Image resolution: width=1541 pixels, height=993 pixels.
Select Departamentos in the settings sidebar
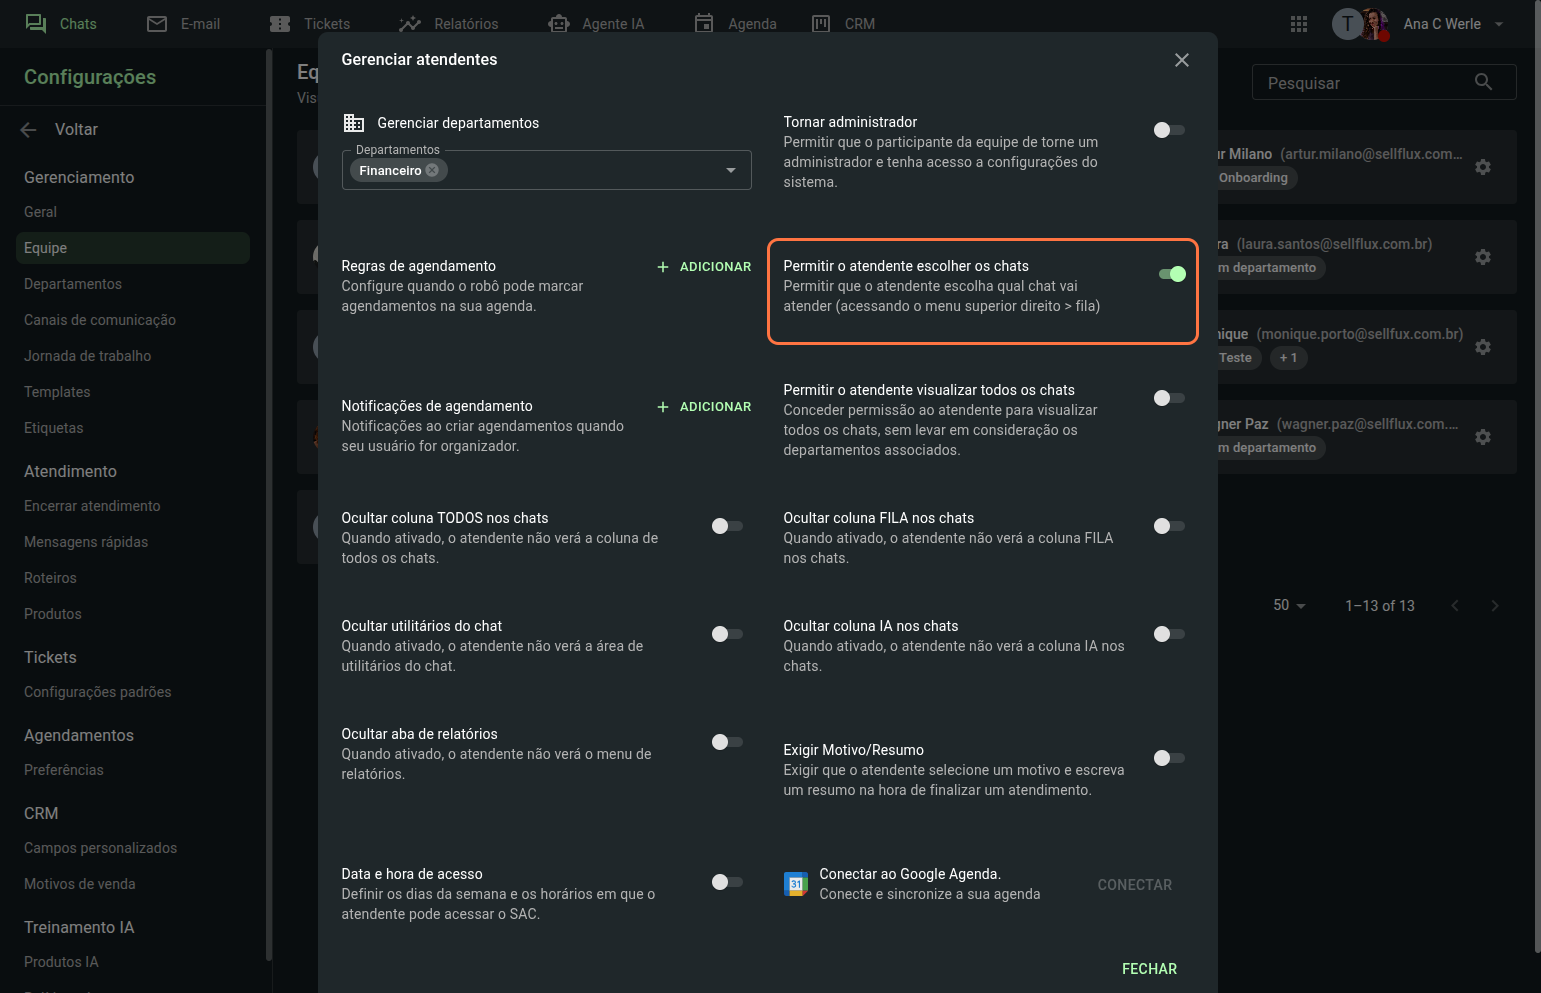coord(73,284)
